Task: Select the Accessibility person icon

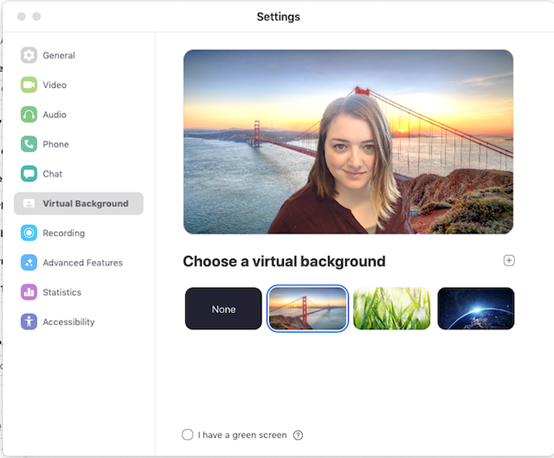Action: [x=29, y=322]
